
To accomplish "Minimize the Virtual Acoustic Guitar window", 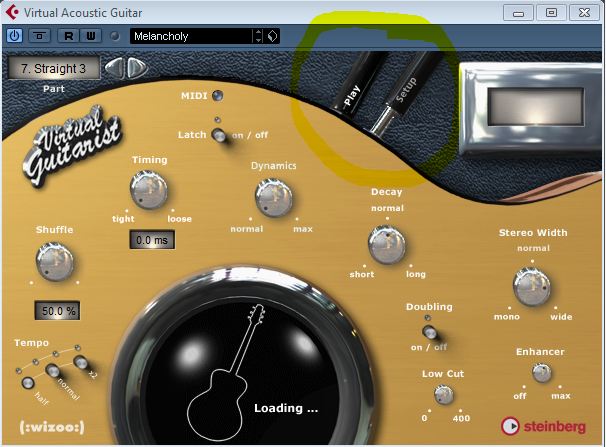I will pos(518,13).
